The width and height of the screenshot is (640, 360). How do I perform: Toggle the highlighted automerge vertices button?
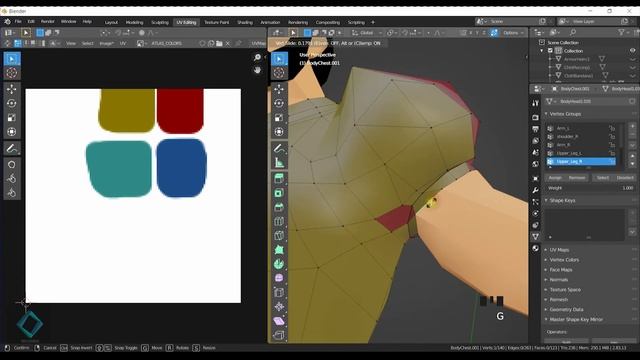(494, 33)
